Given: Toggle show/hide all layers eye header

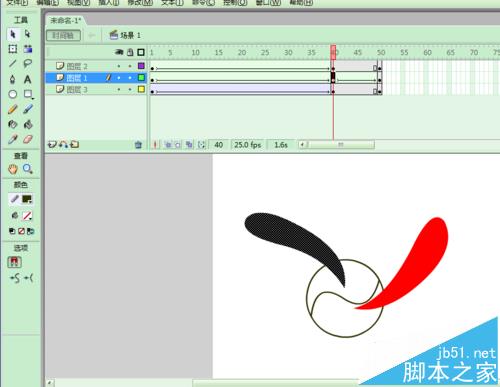Looking at the screenshot, I should 119,52.
